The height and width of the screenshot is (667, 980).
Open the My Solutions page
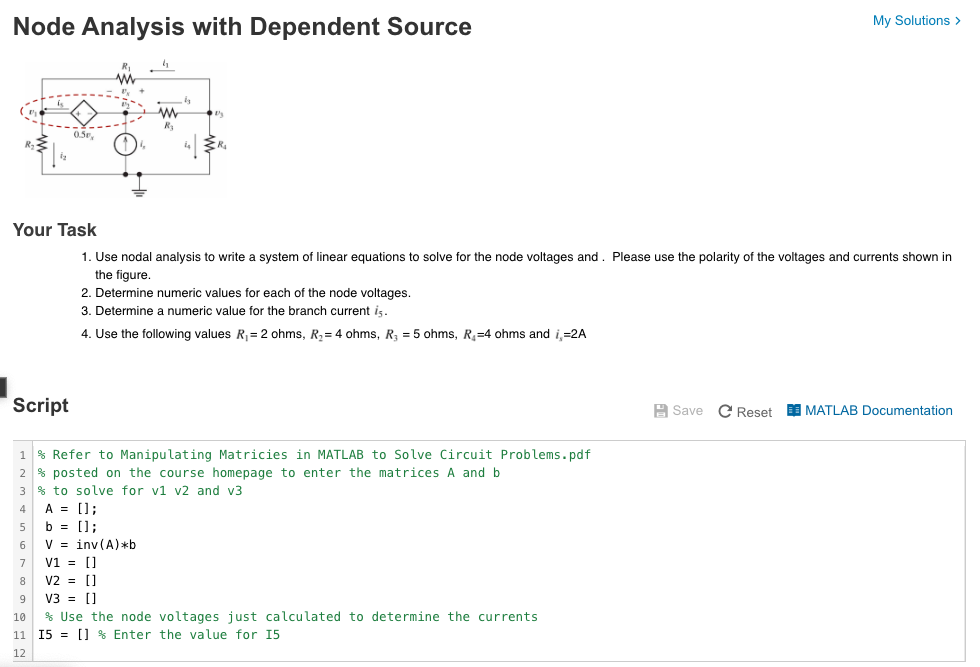(911, 20)
